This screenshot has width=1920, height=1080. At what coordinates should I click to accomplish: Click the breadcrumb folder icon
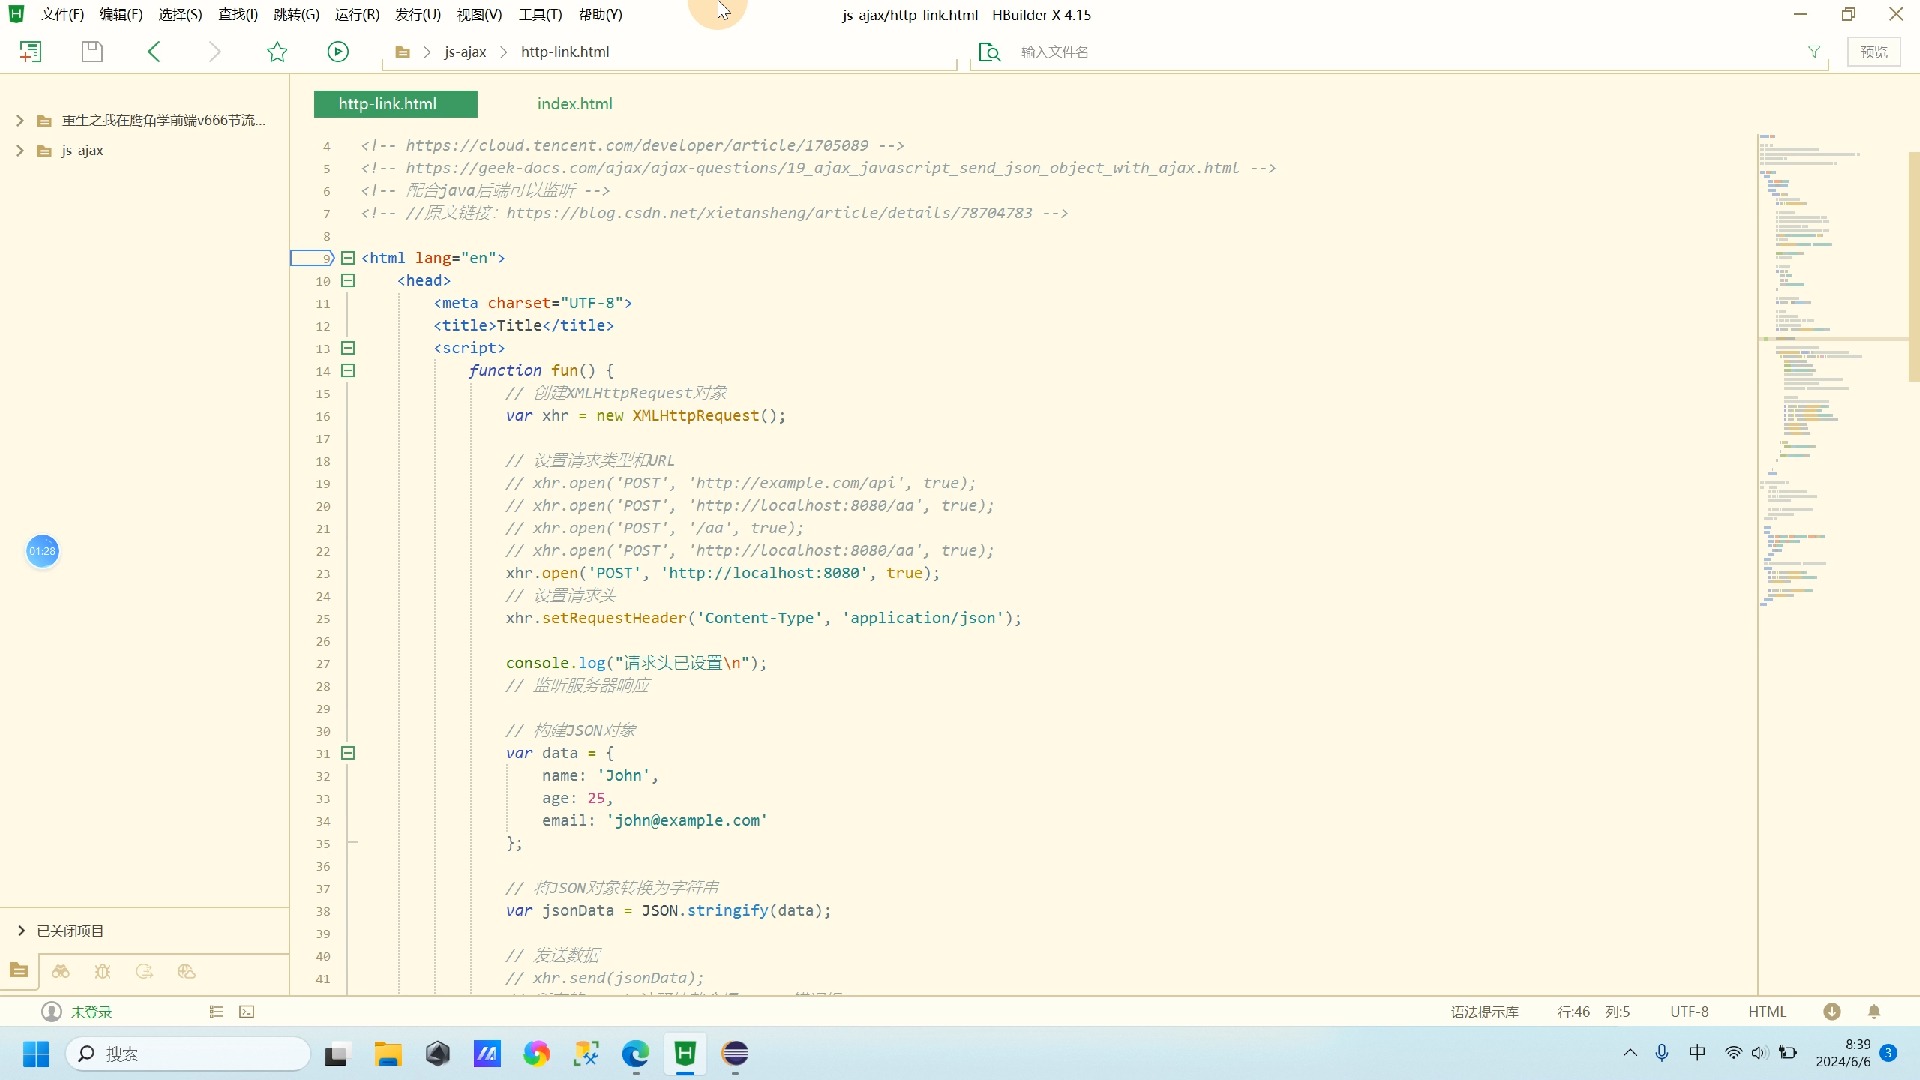(x=402, y=52)
